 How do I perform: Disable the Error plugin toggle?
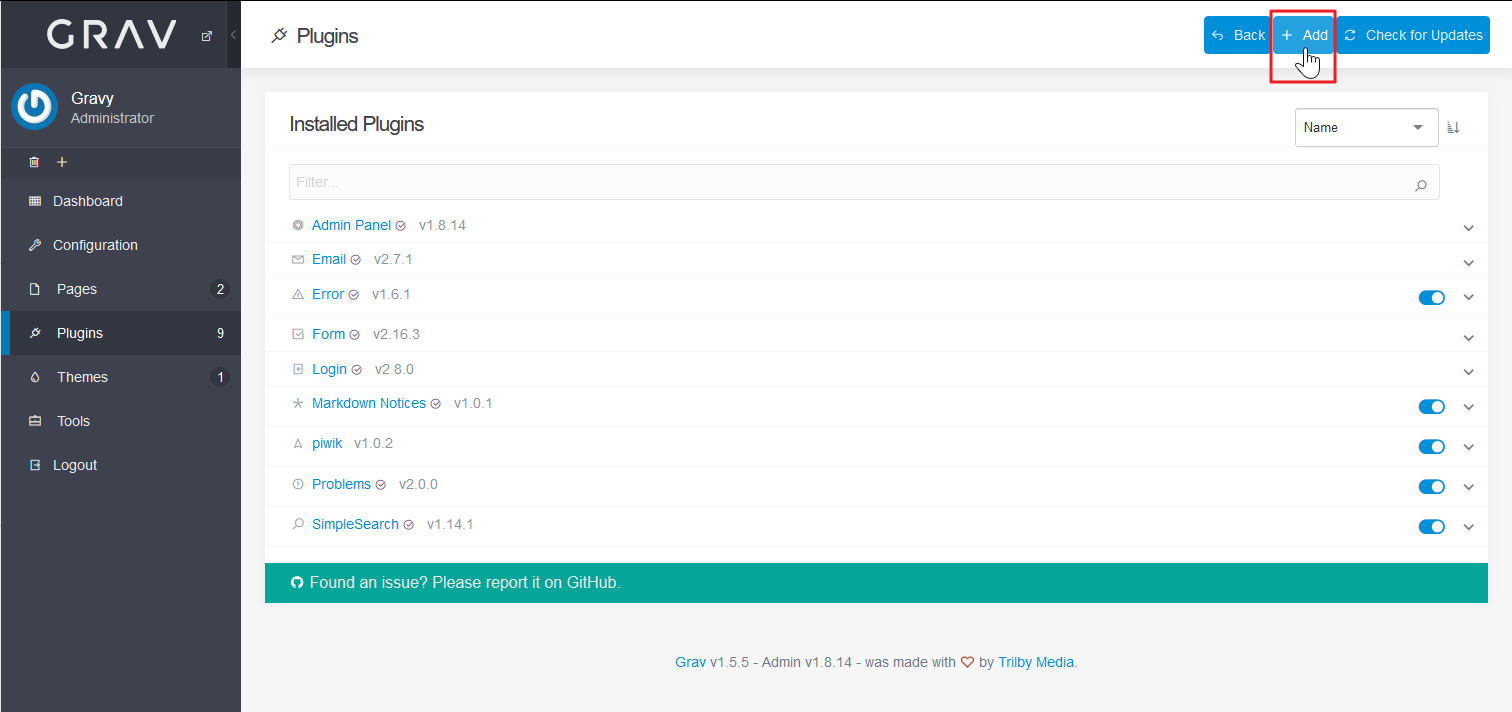pos(1432,297)
